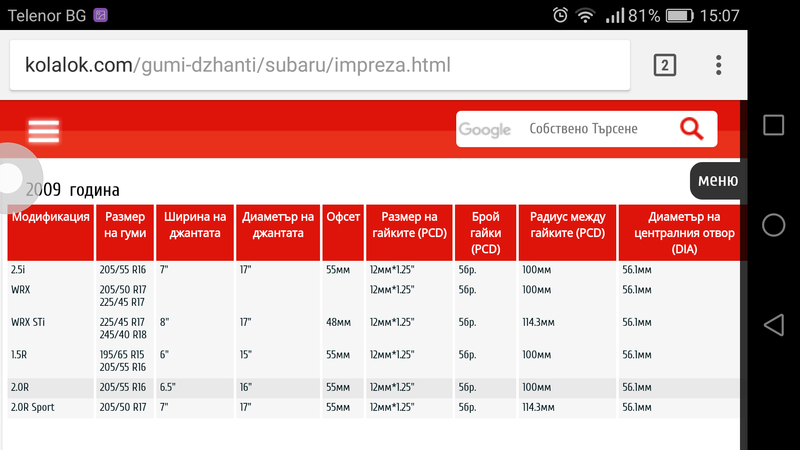The height and width of the screenshot is (450, 800).
Task: Click the red search magnifier icon
Action: tap(691, 129)
